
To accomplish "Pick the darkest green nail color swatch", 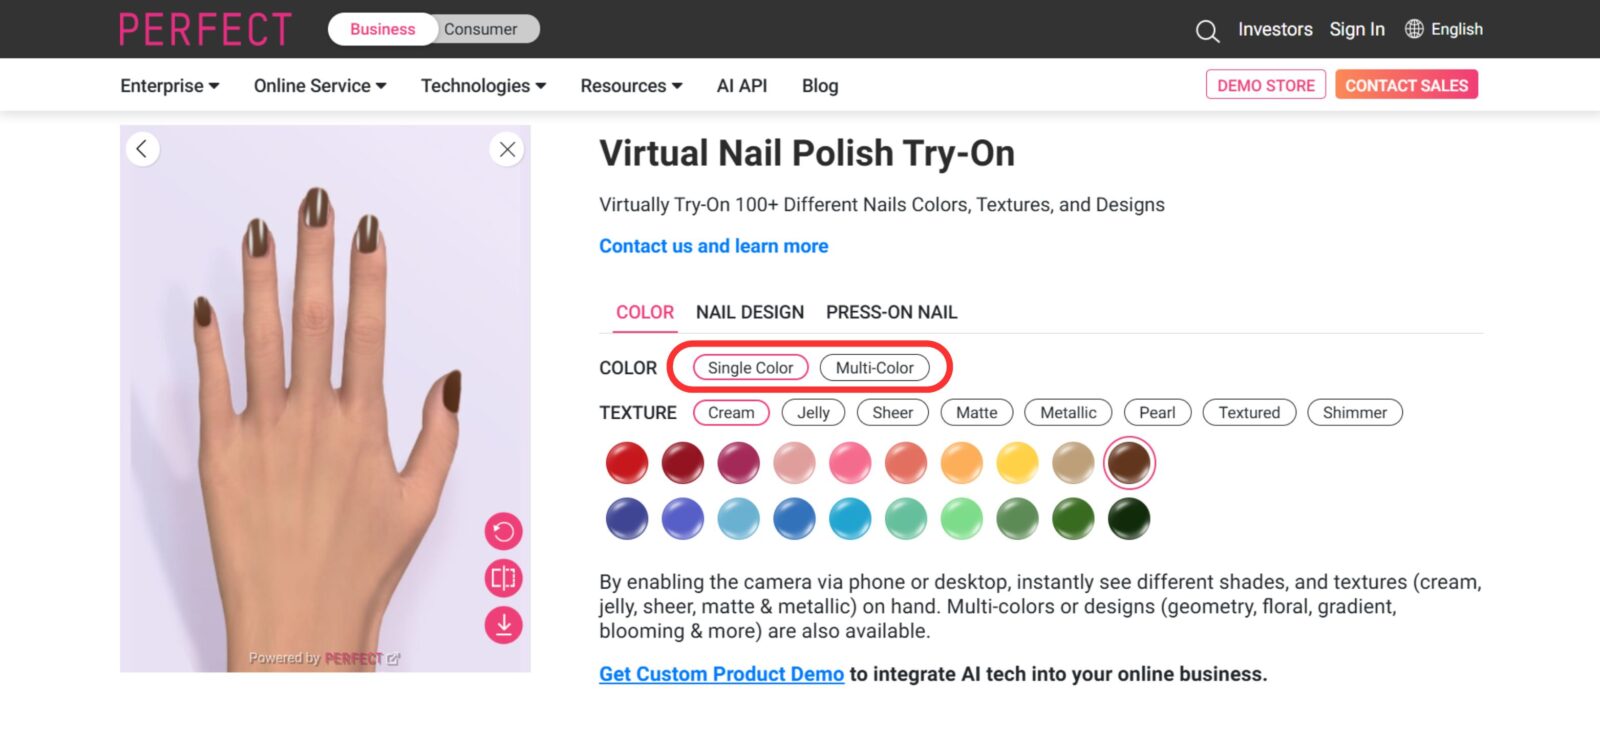I will 1129,519.
